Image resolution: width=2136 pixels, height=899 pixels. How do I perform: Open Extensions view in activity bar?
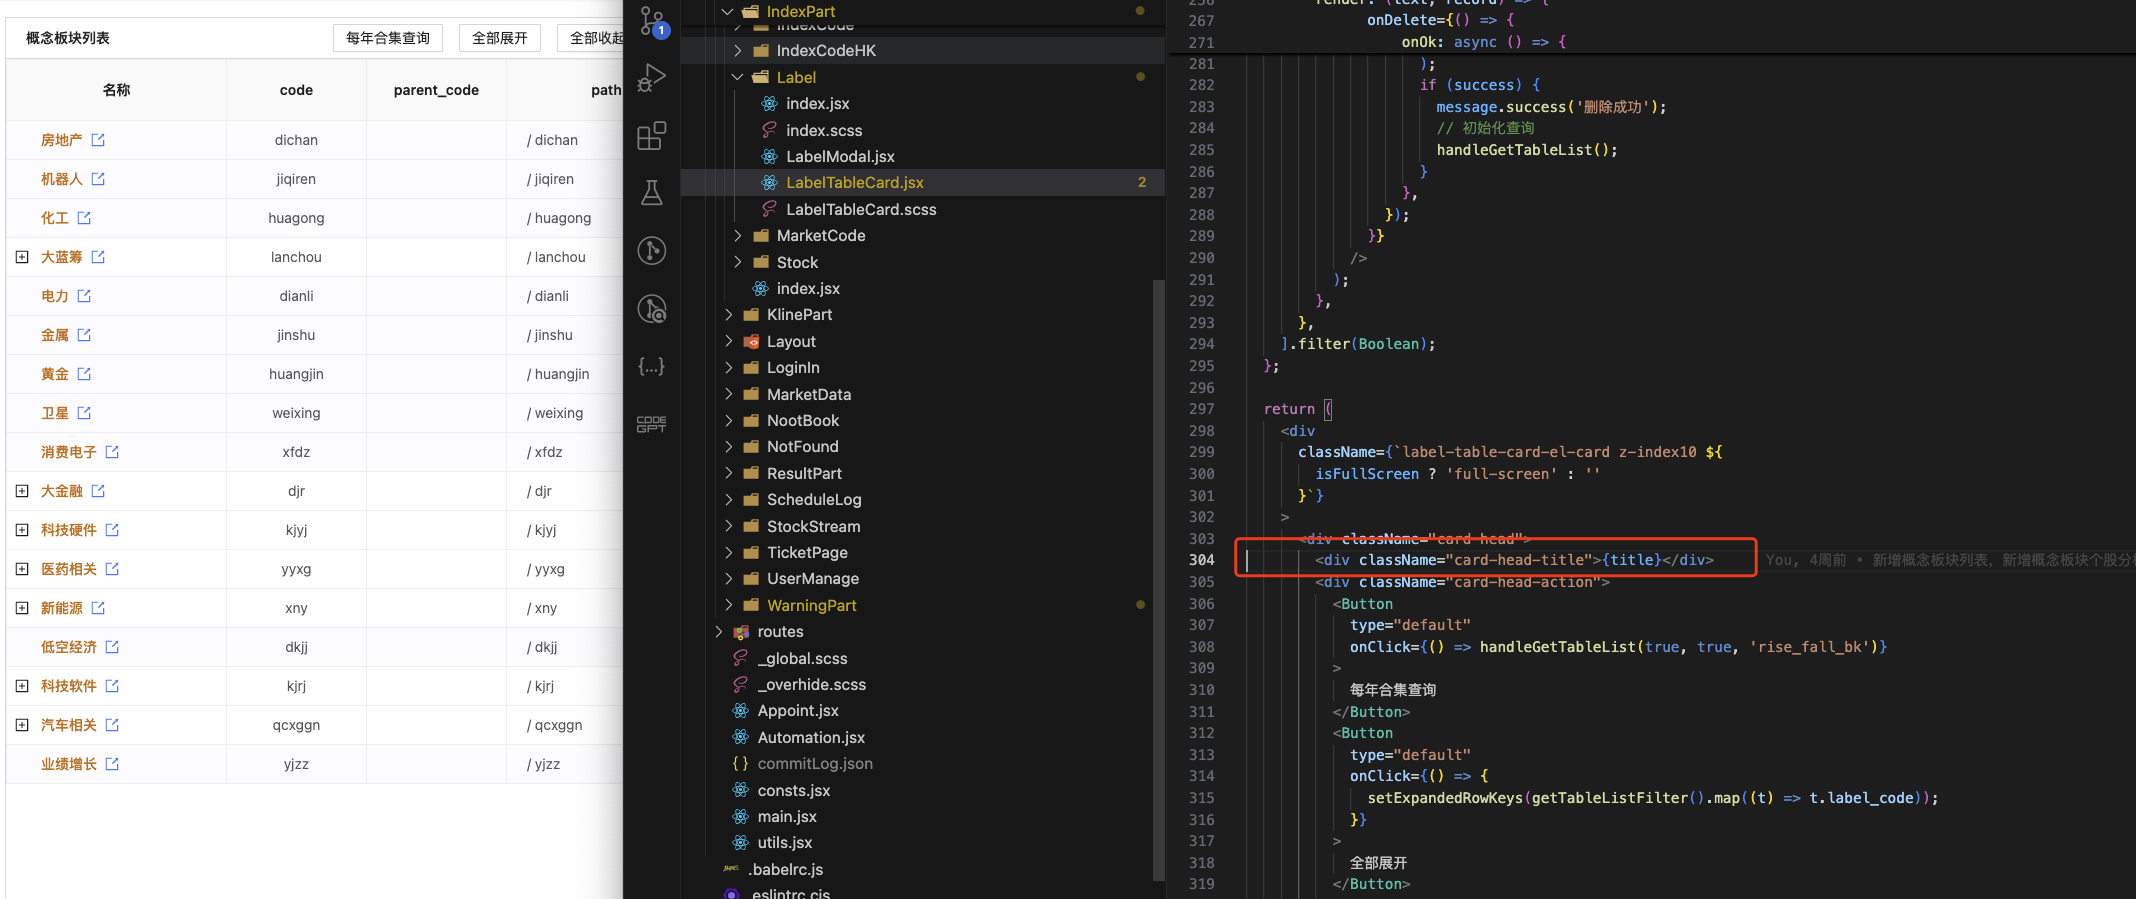click(652, 135)
